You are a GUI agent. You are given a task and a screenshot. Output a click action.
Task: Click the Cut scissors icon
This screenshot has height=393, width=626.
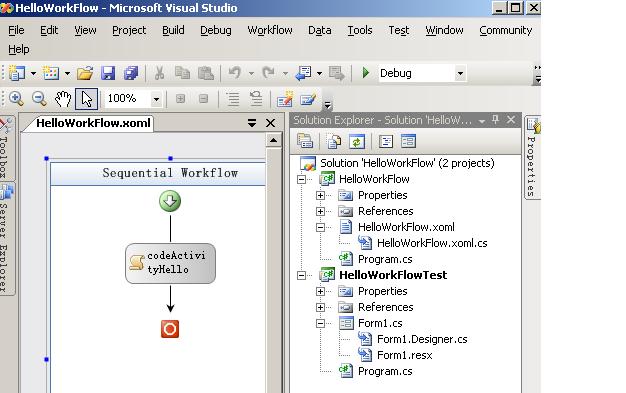click(x=159, y=73)
